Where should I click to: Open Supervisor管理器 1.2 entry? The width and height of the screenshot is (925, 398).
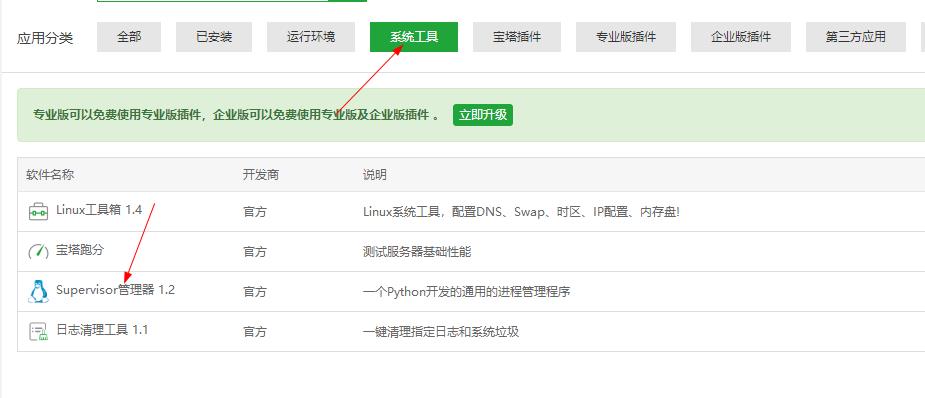pyautogui.click(x=116, y=290)
